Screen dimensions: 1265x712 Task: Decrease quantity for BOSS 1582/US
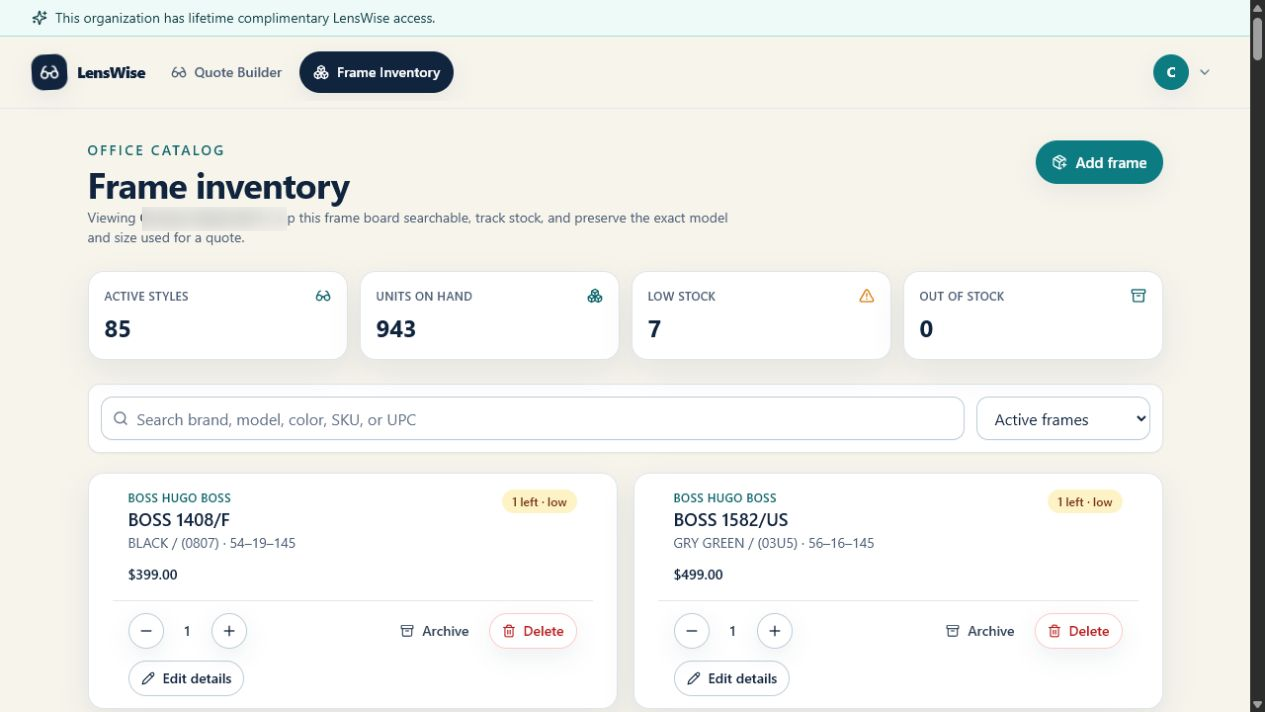point(692,631)
